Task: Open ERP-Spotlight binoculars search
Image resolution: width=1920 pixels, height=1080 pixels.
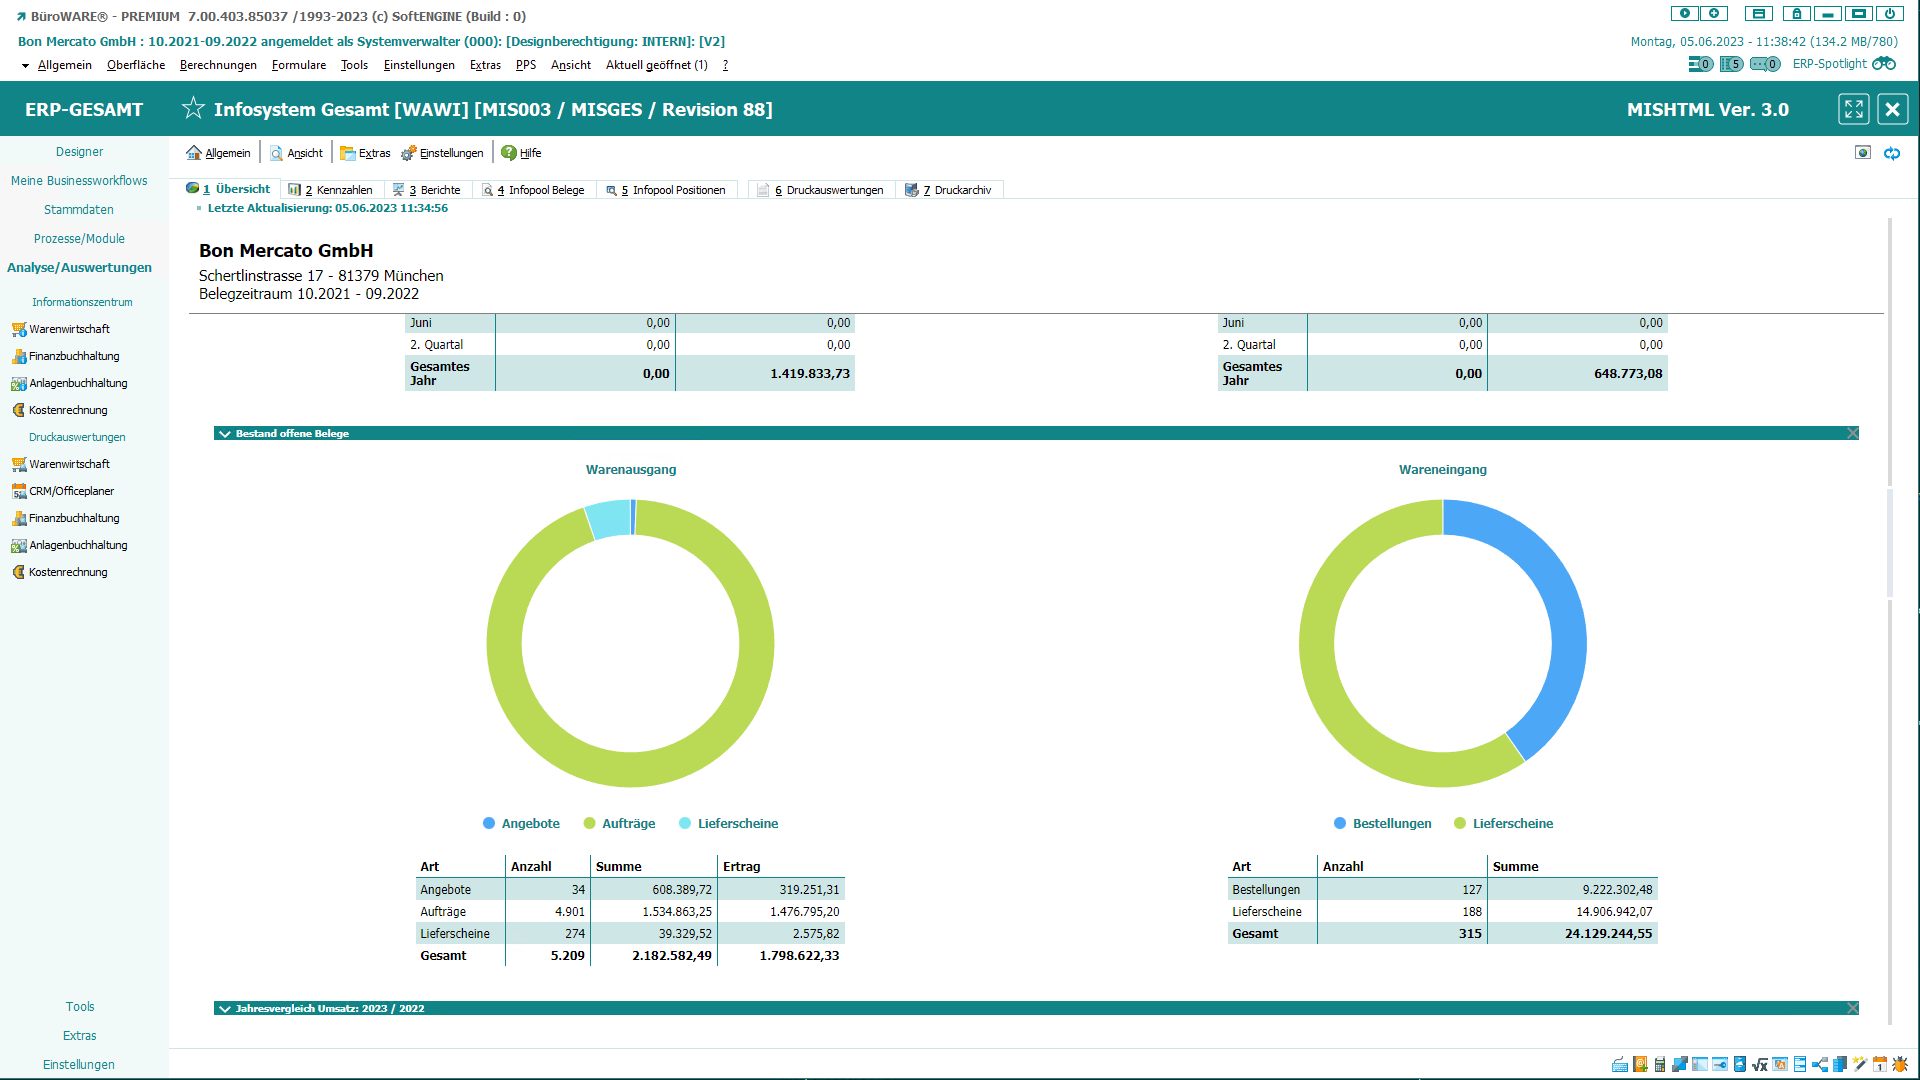Action: coord(1884,63)
